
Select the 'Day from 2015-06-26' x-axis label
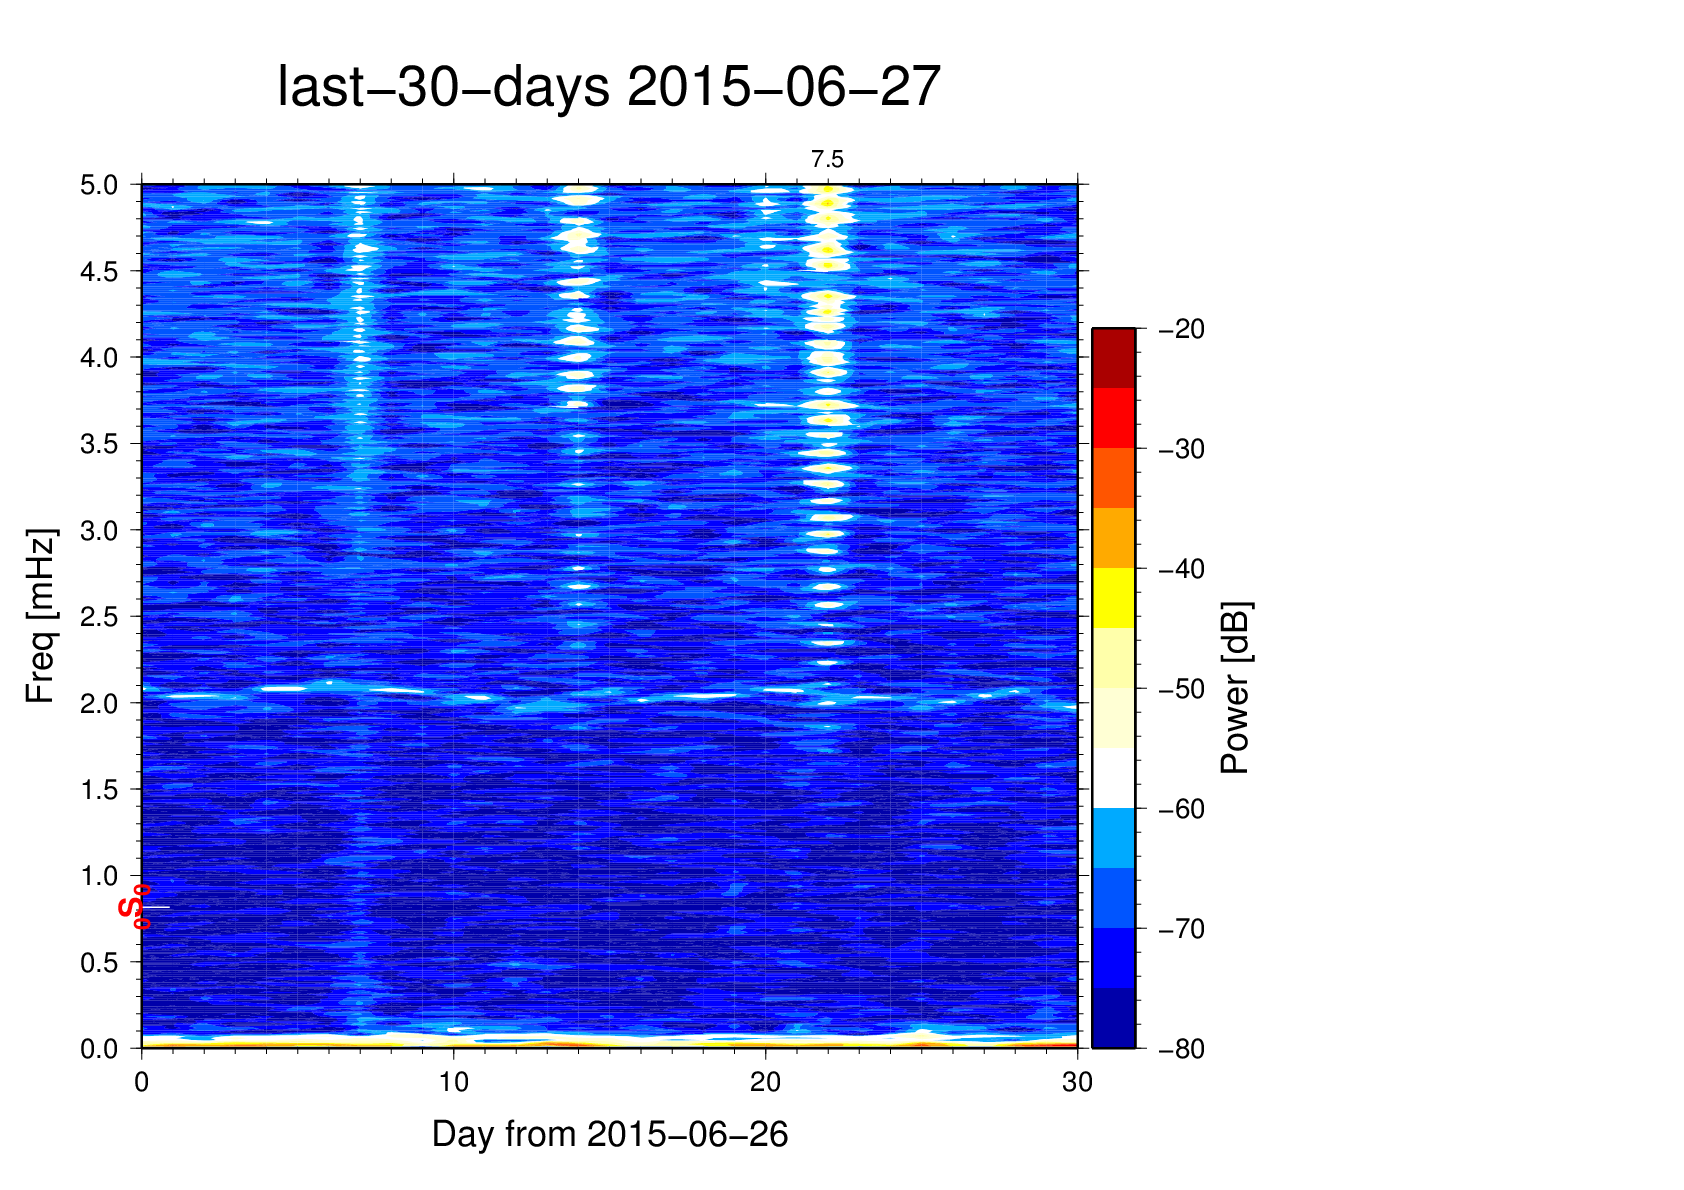[610, 1134]
